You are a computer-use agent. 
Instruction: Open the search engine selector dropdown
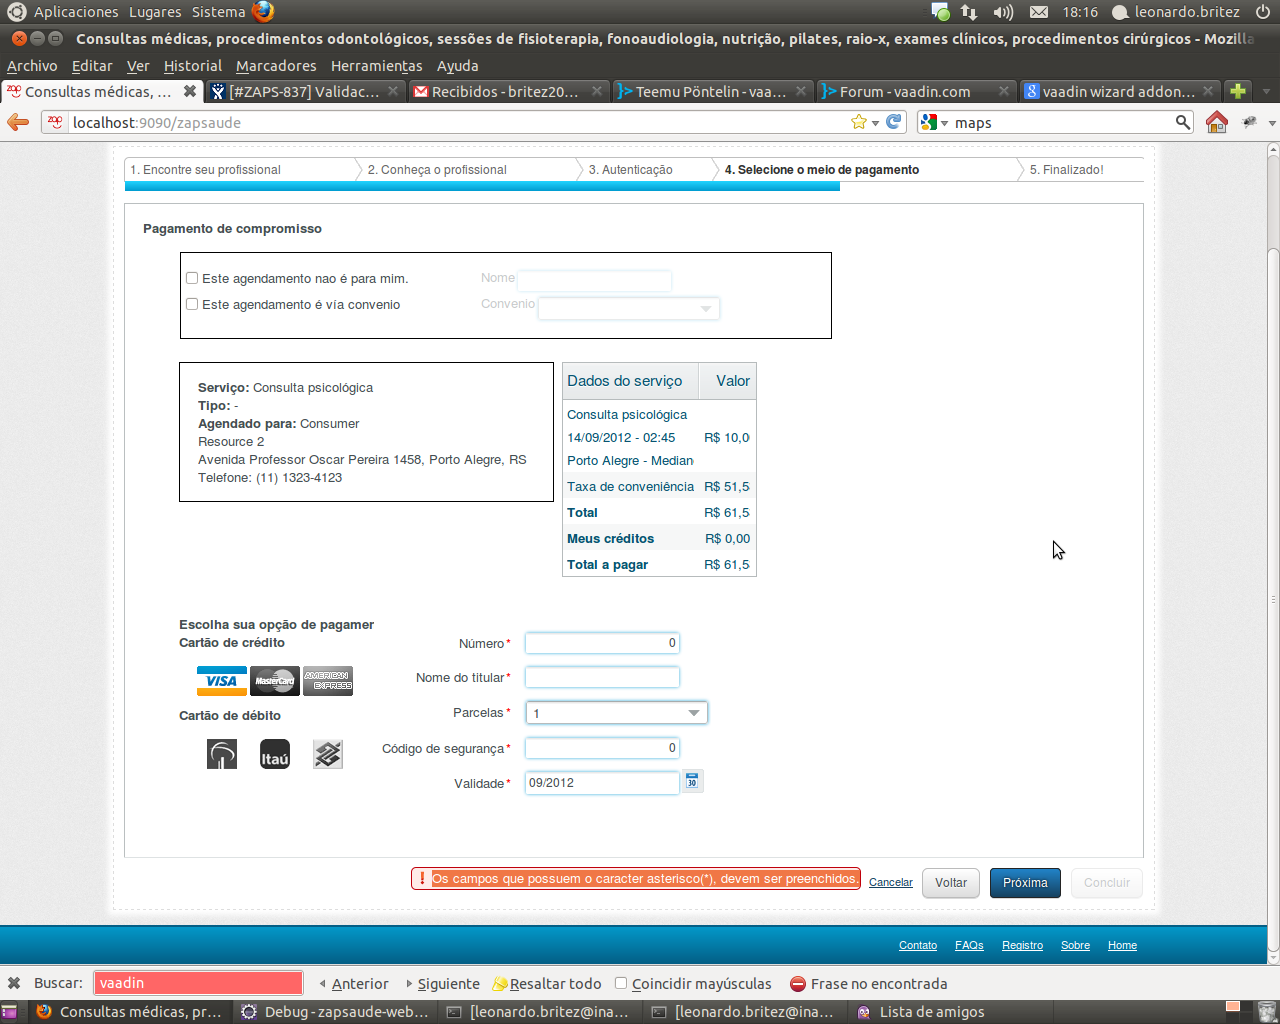934,122
